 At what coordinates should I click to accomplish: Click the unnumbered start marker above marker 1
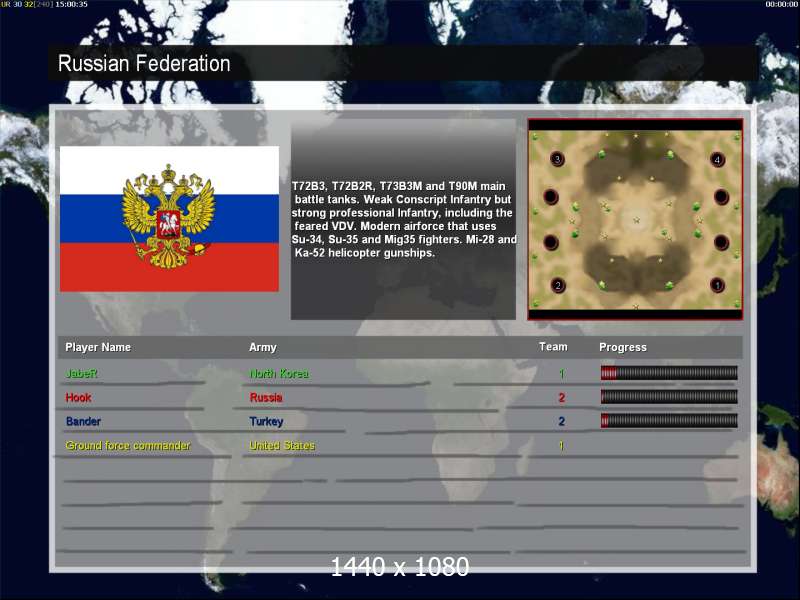pyautogui.click(x=721, y=242)
